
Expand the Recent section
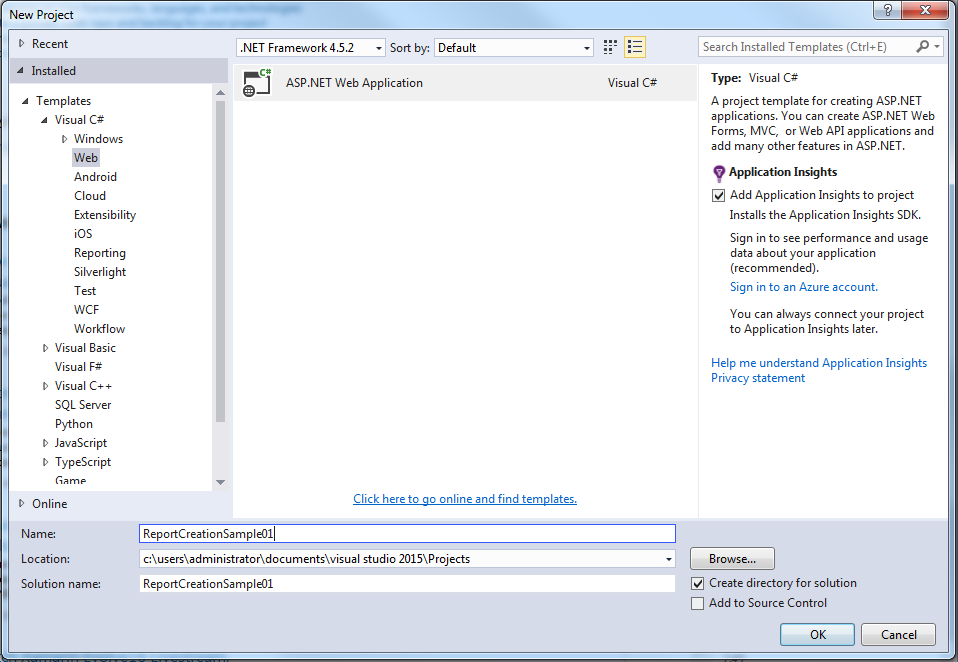click(x=21, y=43)
